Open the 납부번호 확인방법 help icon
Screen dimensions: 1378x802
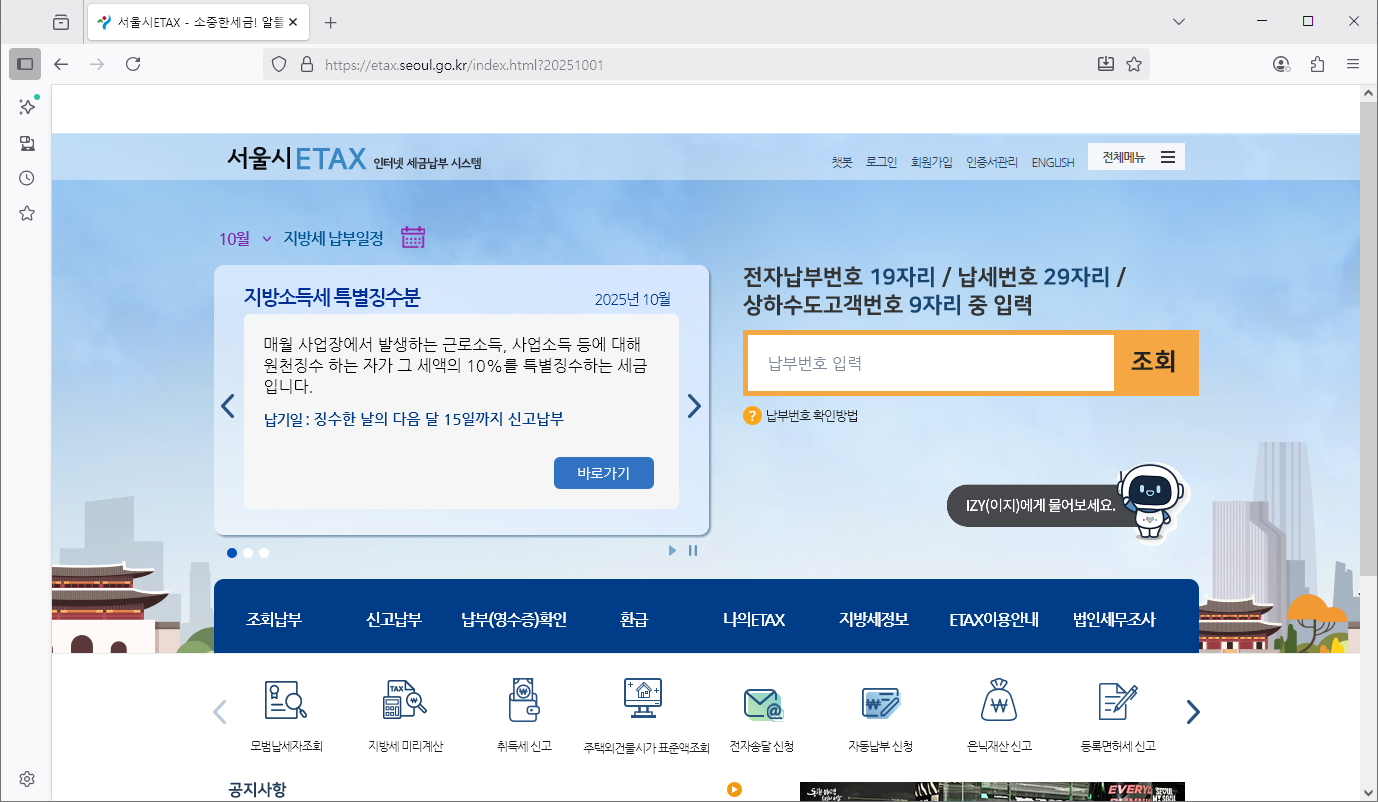click(752, 414)
